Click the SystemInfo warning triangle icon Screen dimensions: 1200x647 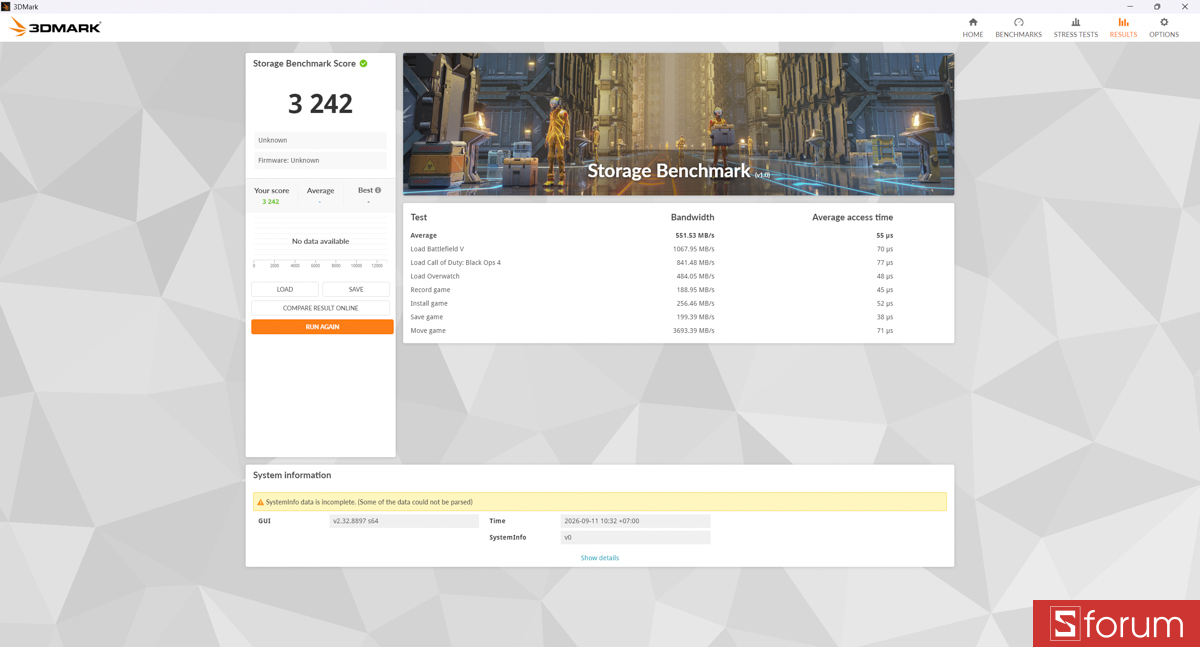(261, 502)
